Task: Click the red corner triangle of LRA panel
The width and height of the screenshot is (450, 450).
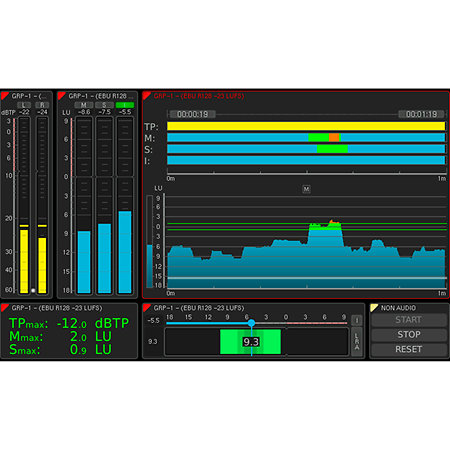Action: pyautogui.click(x=147, y=307)
